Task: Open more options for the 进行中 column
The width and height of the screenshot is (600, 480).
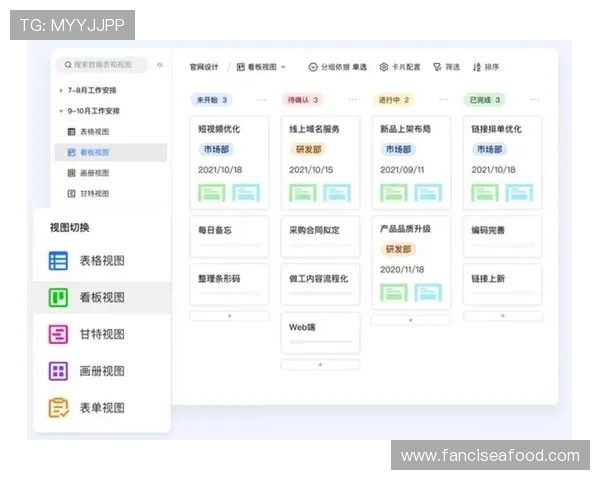Action: tap(443, 100)
